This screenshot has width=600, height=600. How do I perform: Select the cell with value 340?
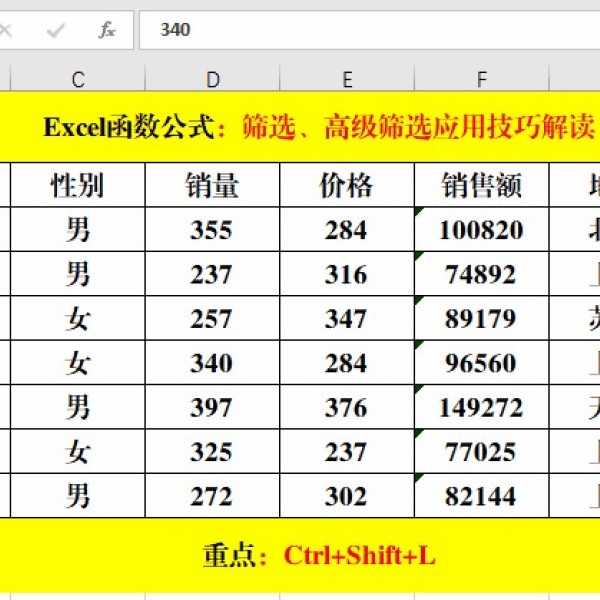(213, 363)
